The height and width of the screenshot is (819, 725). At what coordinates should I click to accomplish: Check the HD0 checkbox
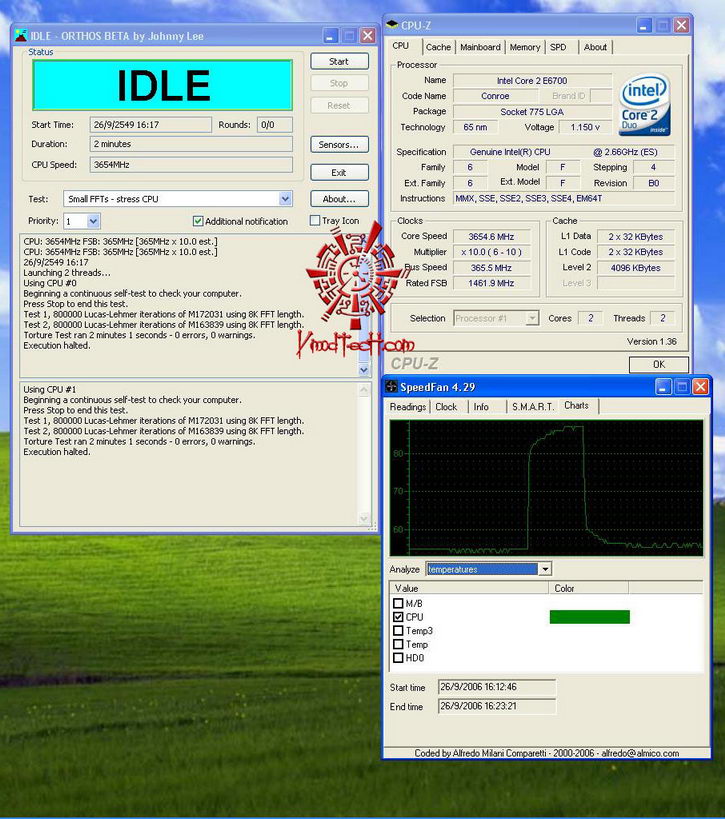pos(398,658)
